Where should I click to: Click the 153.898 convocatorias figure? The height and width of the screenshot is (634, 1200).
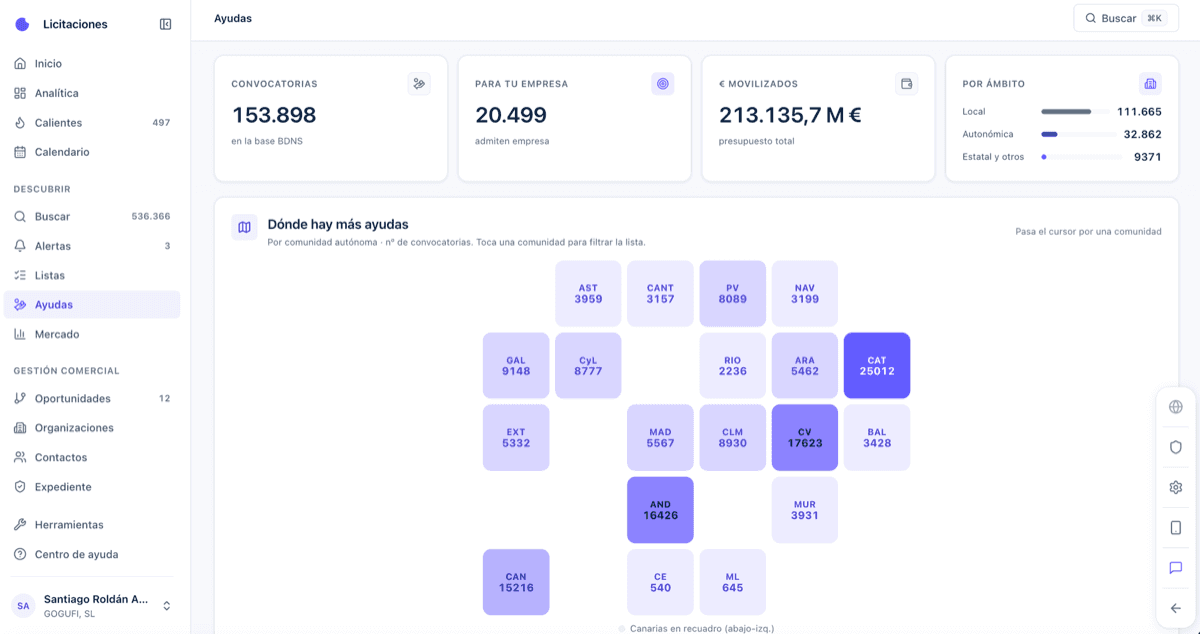pos(274,115)
